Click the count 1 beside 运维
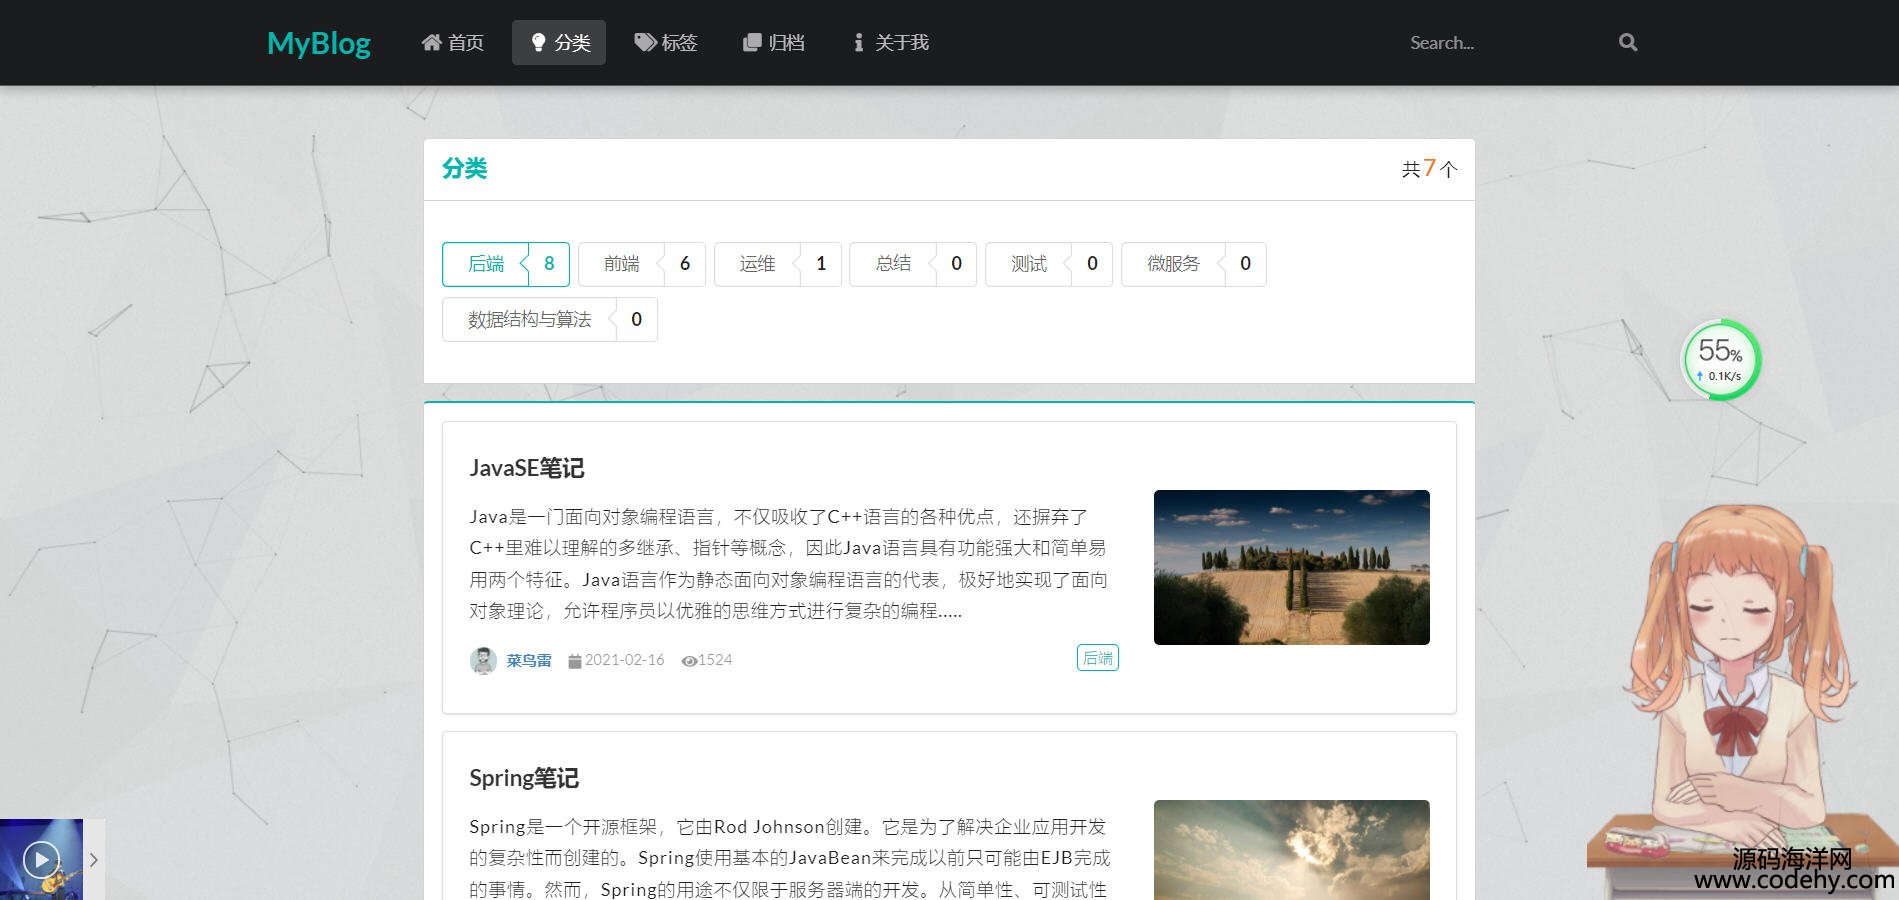1899x900 pixels. [x=821, y=264]
